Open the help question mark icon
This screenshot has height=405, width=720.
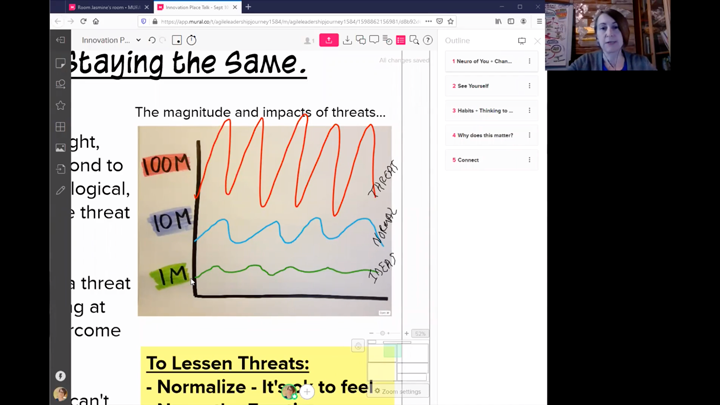pos(428,40)
